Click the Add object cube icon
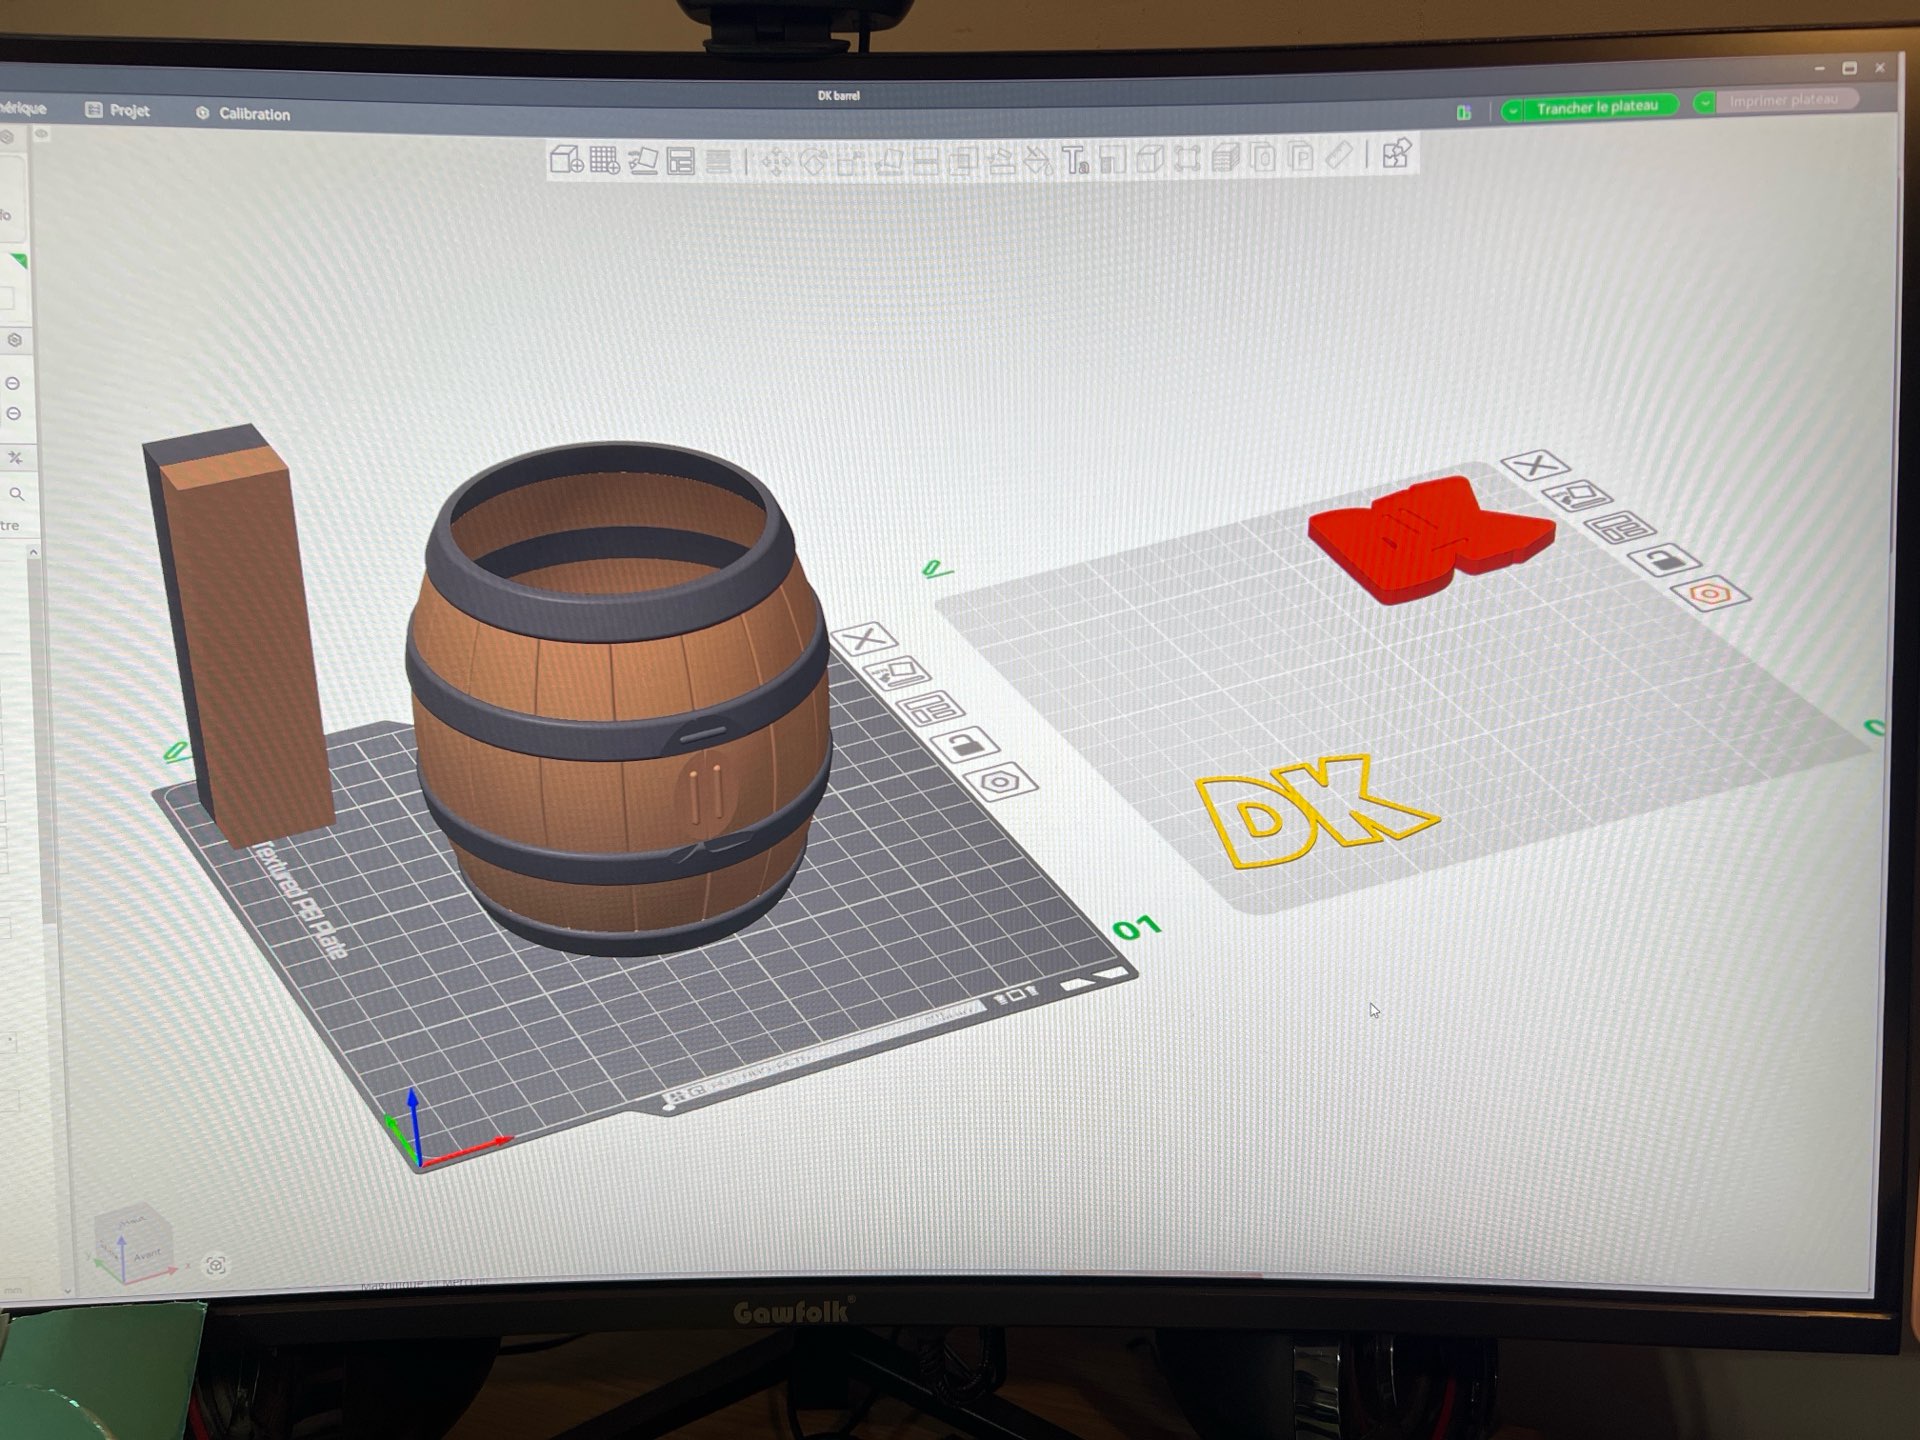Viewport: 1920px width, 1440px height. click(x=566, y=159)
